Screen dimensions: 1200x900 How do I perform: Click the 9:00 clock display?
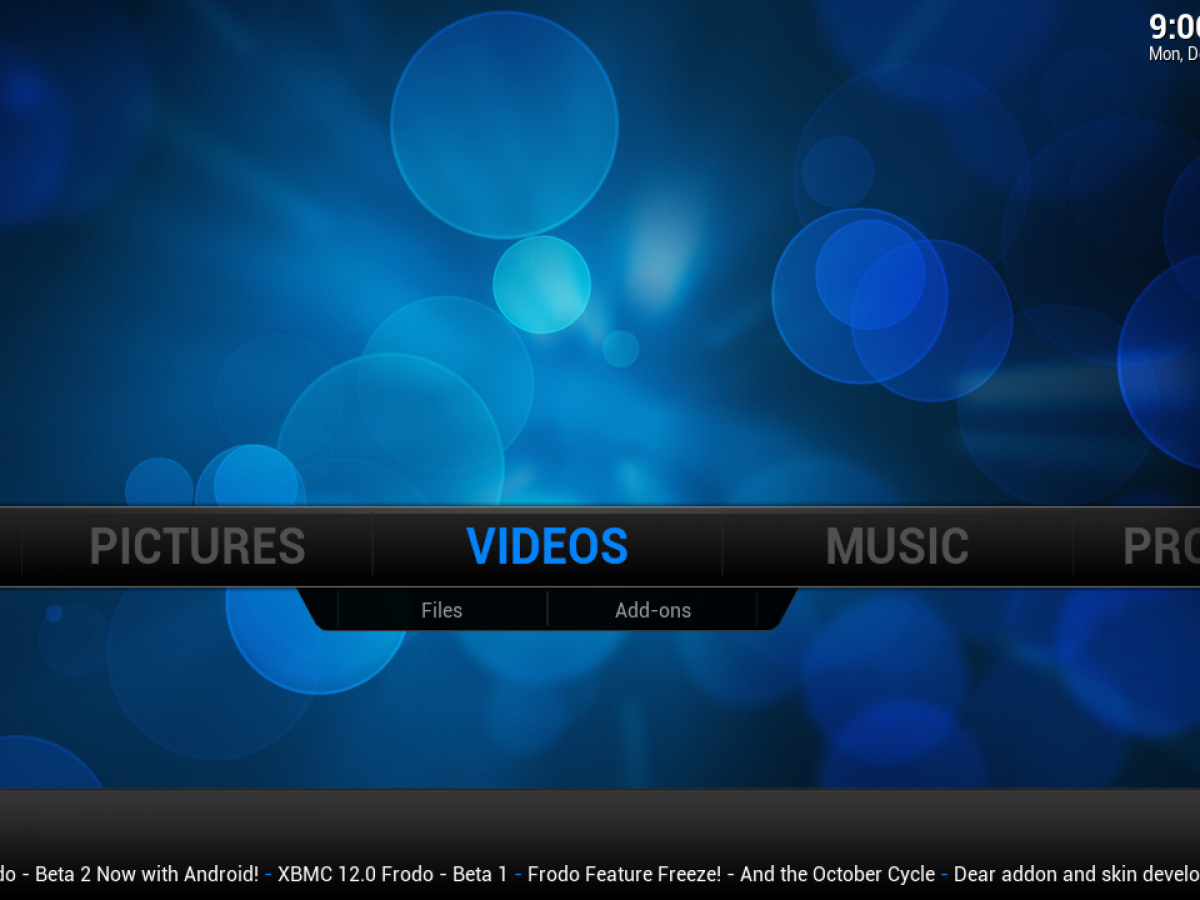click(1174, 27)
